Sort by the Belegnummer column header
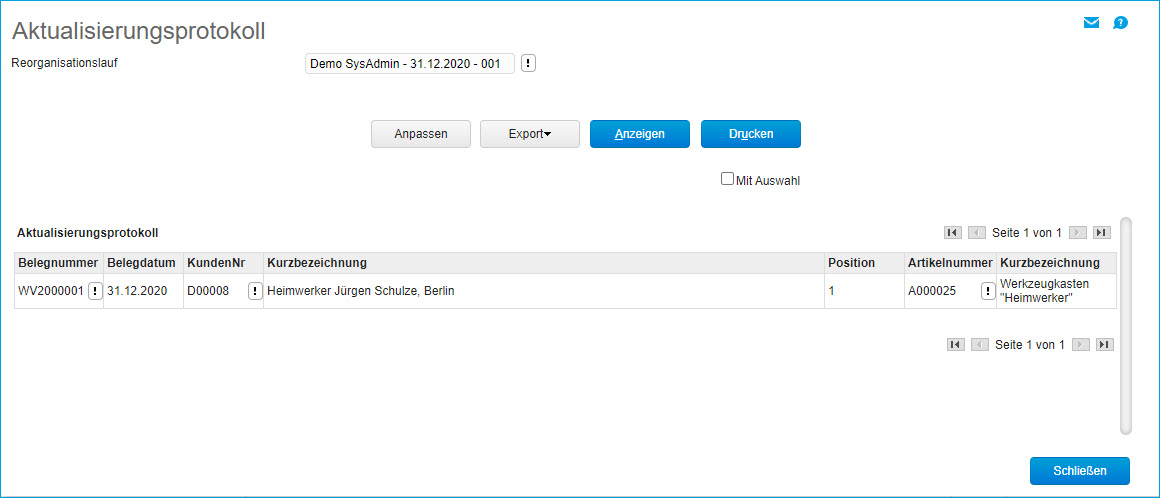This screenshot has width=1160, height=498. (x=58, y=263)
